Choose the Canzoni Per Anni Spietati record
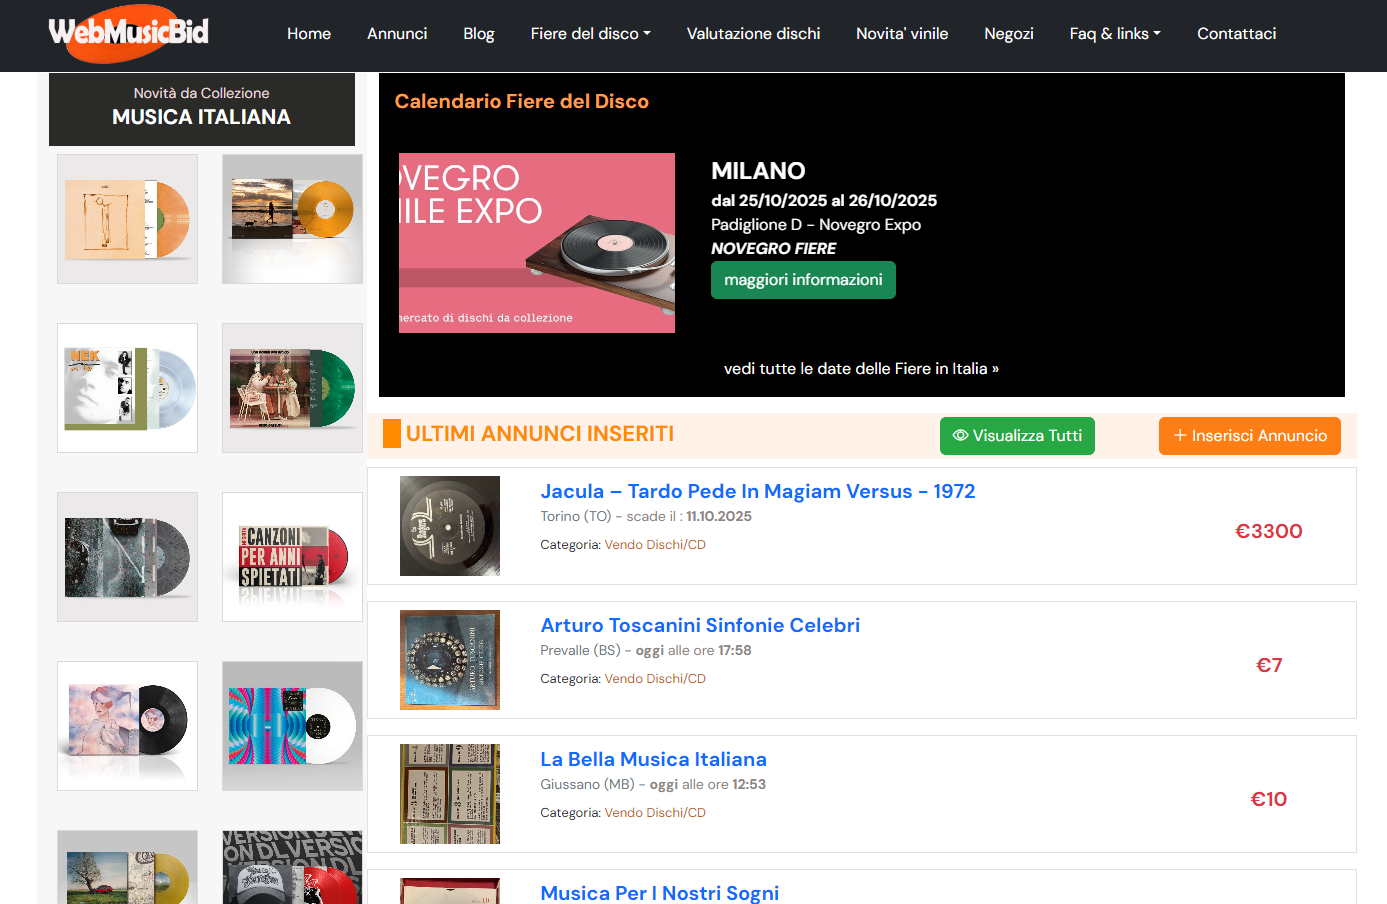This screenshot has width=1387, height=904. [292, 557]
